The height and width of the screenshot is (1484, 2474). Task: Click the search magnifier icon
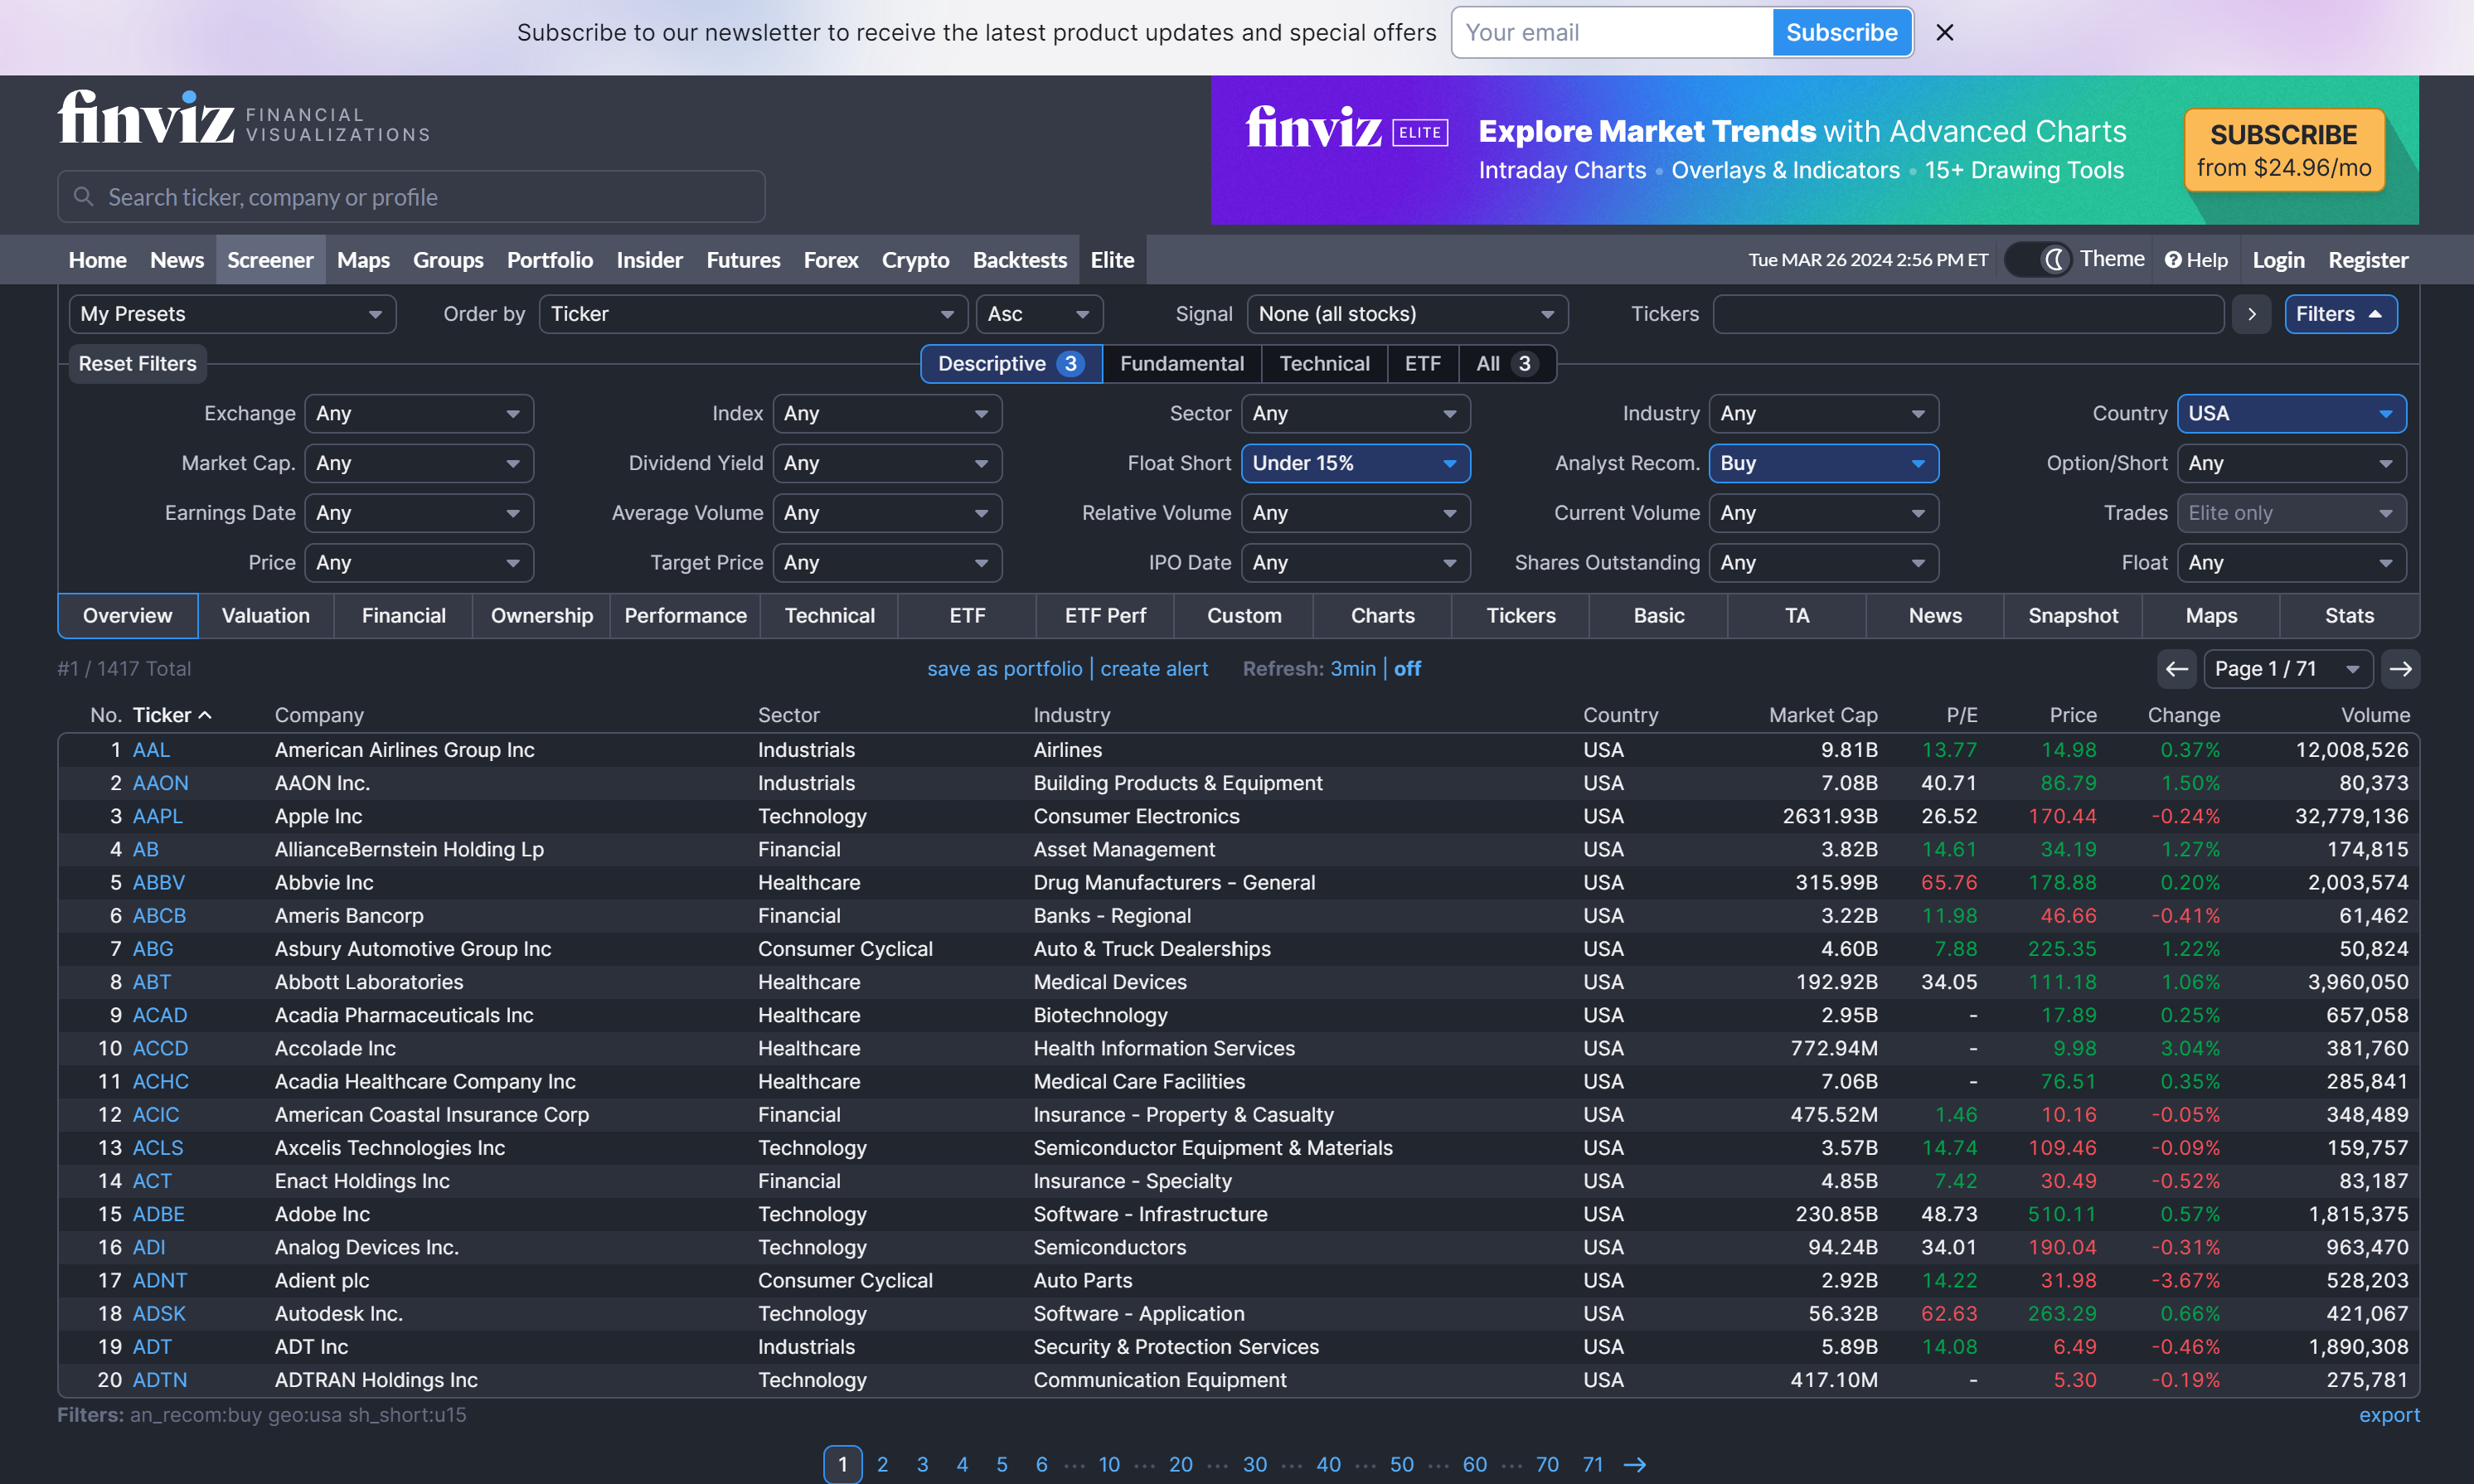pos(84,197)
